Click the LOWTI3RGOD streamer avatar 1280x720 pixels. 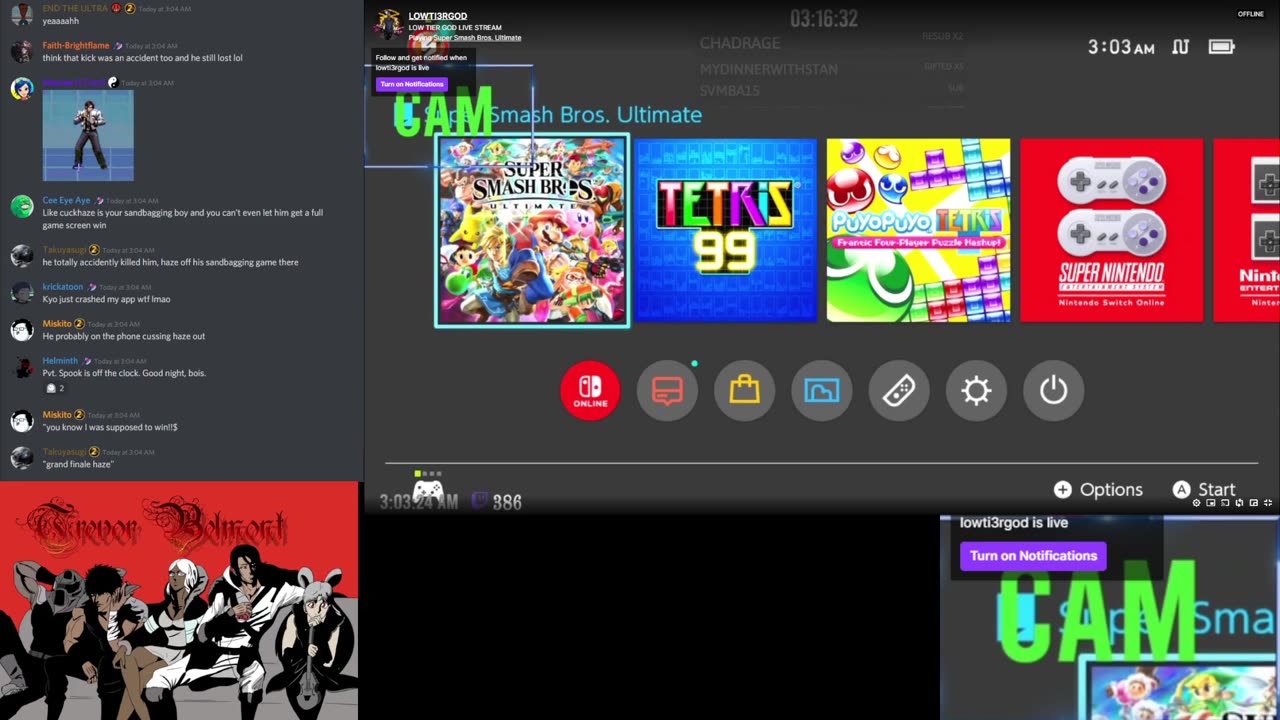[x=388, y=25]
